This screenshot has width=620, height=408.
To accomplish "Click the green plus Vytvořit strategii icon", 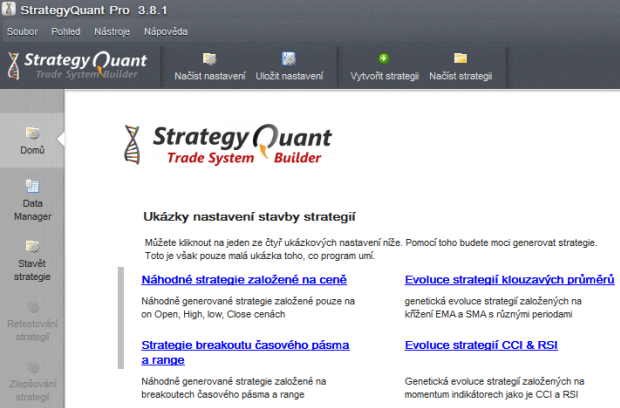I will pyautogui.click(x=384, y=59).
